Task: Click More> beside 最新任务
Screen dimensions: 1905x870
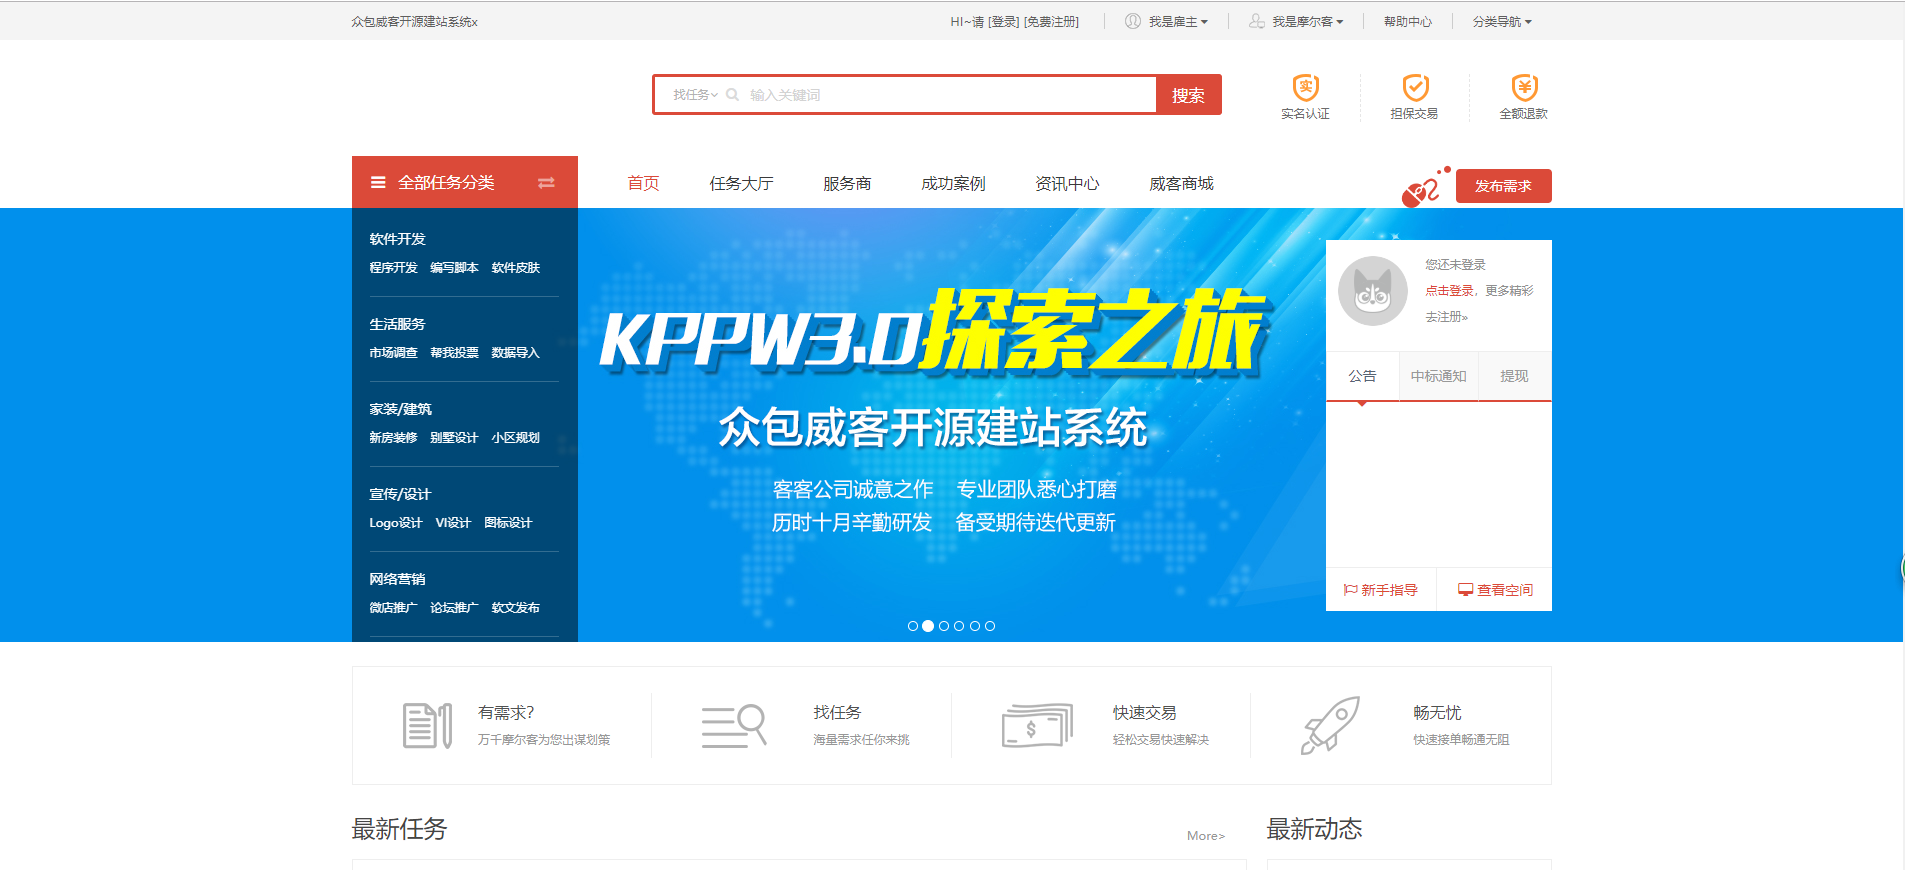Action: coord(1206,836)
